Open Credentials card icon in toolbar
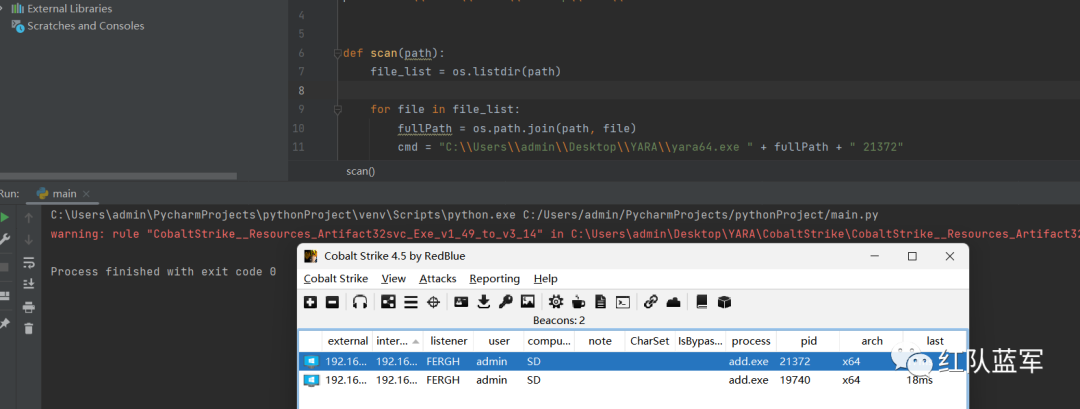The image size is (1080, 409). 461,302
